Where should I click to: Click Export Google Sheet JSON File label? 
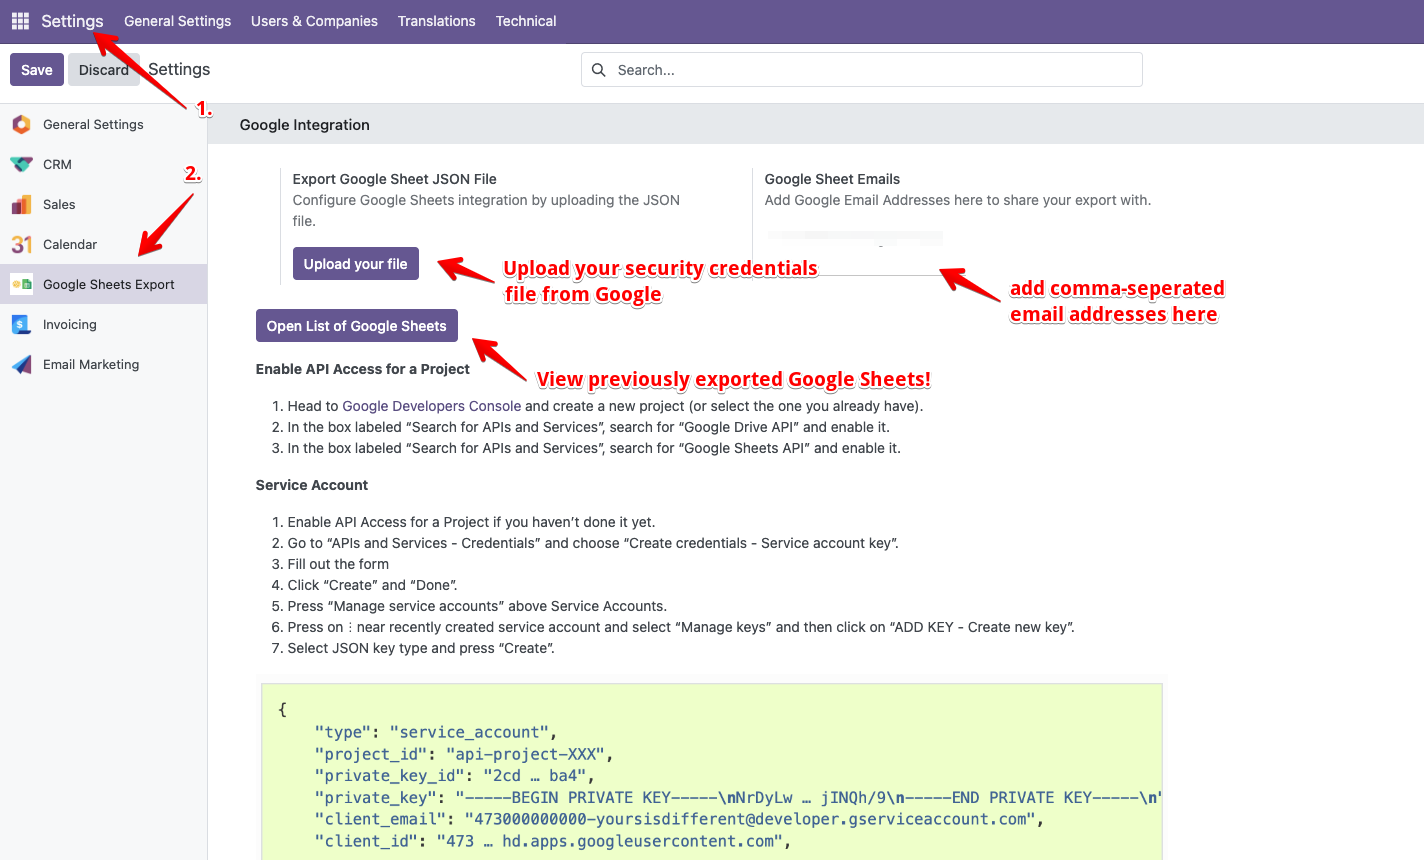pos(395,179)
